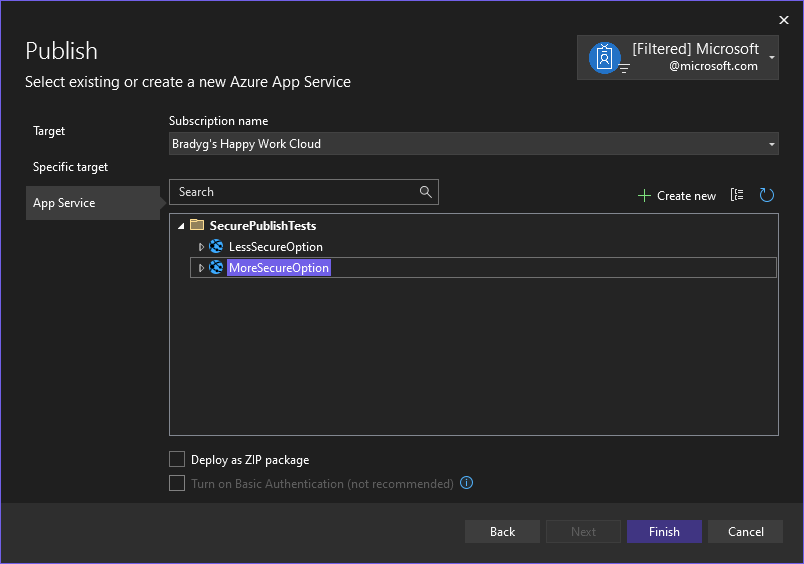804x564 pixels.
Task: Switch to the Specific target step
Action: point(70,167)
